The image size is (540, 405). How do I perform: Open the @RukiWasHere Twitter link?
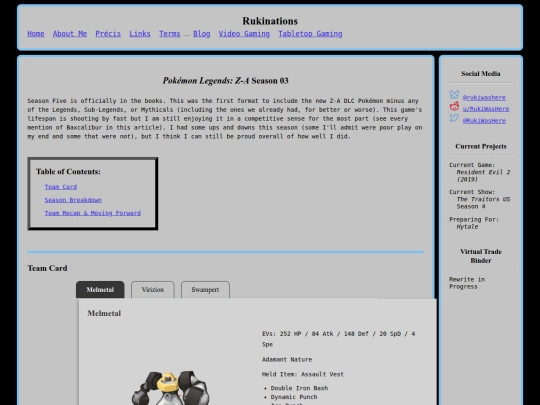tap(484, 121)
